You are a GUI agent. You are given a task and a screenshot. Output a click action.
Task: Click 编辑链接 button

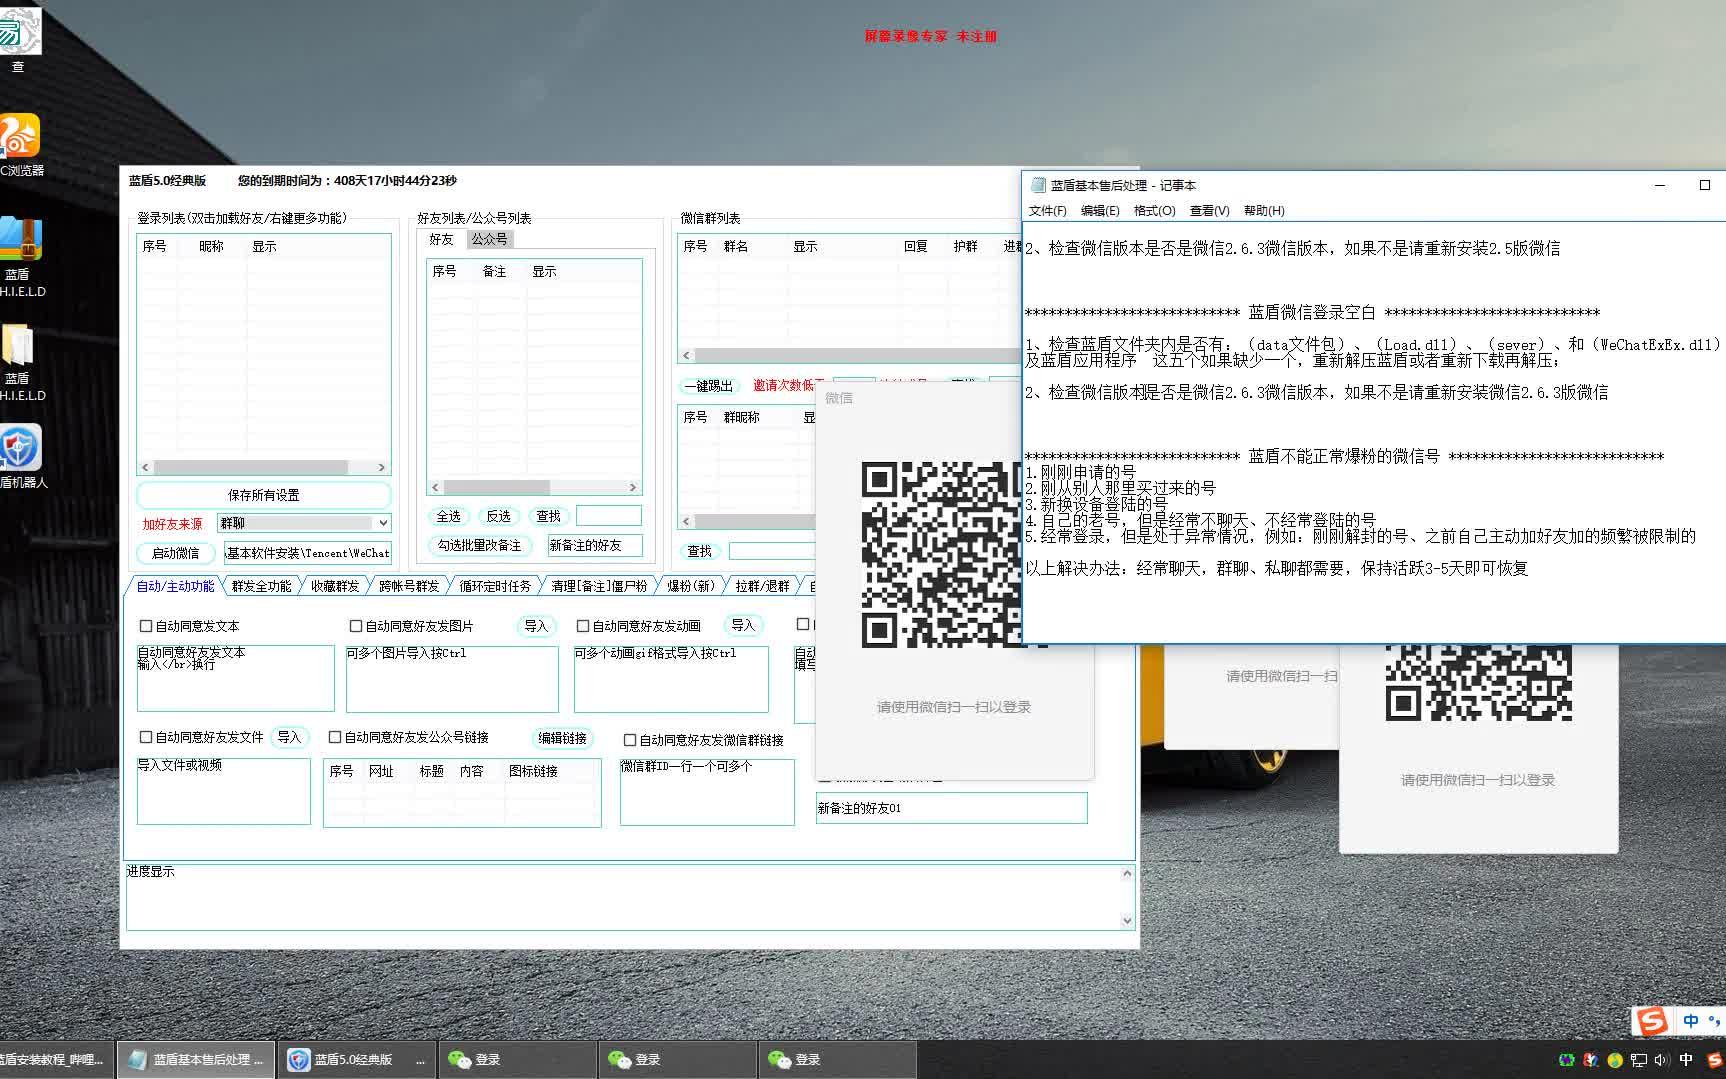click(x=562, y=738)
